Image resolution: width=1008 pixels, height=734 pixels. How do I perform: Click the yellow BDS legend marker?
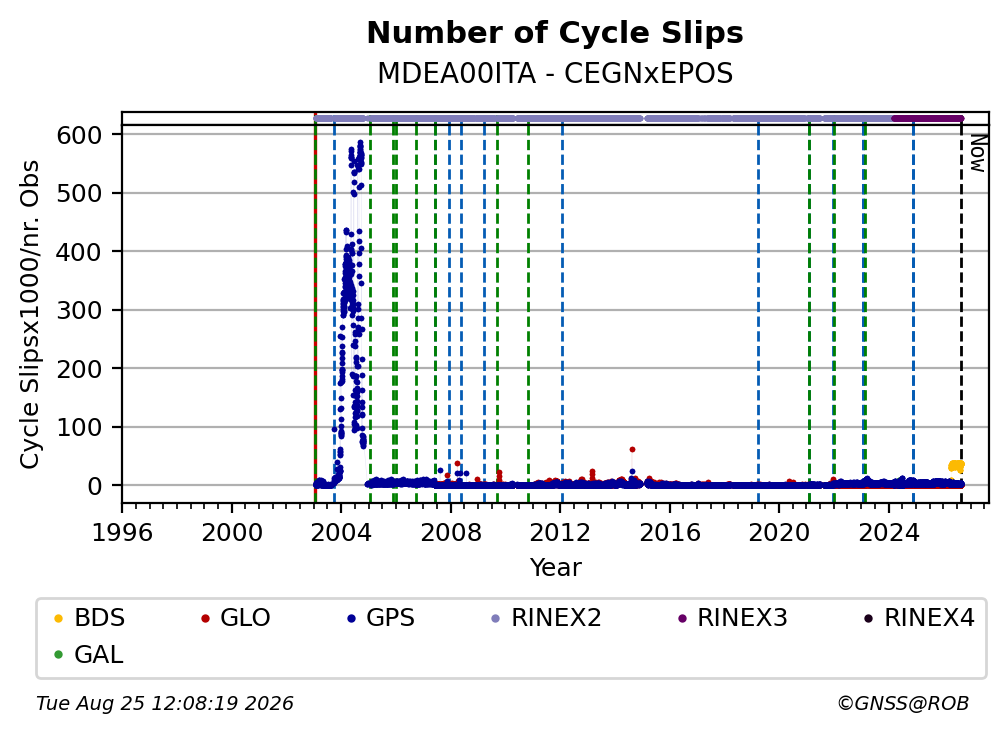58,619
